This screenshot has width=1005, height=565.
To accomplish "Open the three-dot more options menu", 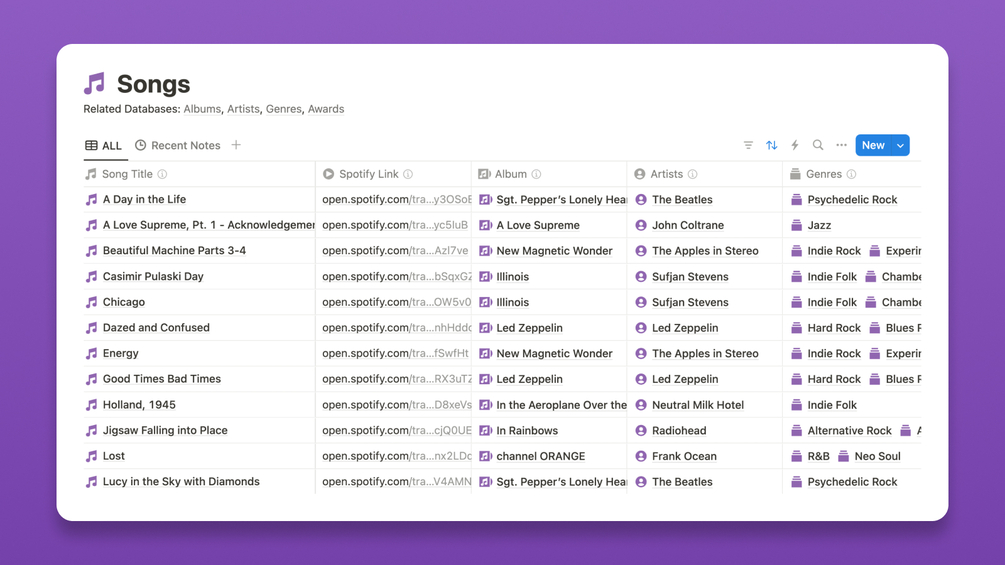I will click(x=842, y=145).
